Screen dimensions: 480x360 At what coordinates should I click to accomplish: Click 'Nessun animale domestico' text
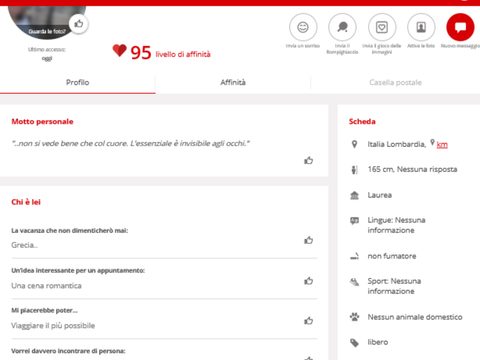(415, 317)
